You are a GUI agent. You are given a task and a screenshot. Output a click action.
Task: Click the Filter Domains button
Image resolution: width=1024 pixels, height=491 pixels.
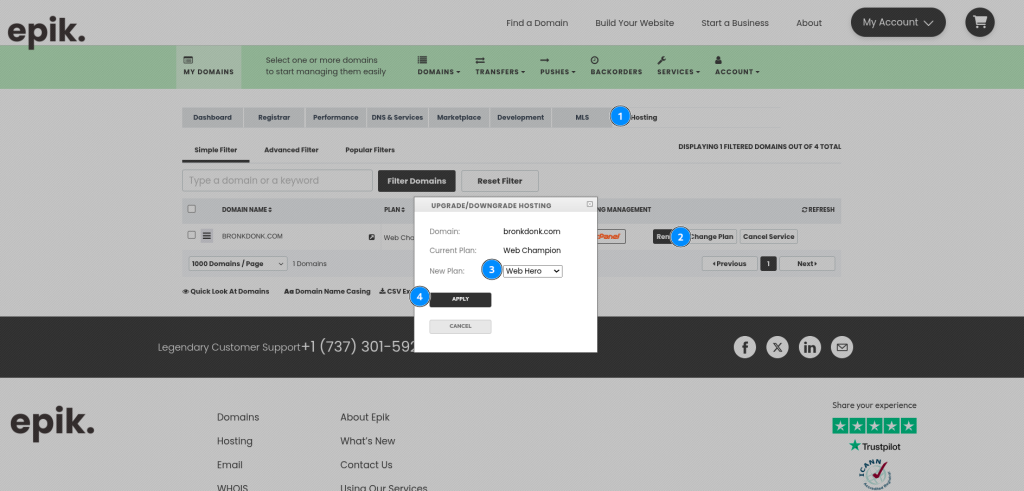(417, 181)
